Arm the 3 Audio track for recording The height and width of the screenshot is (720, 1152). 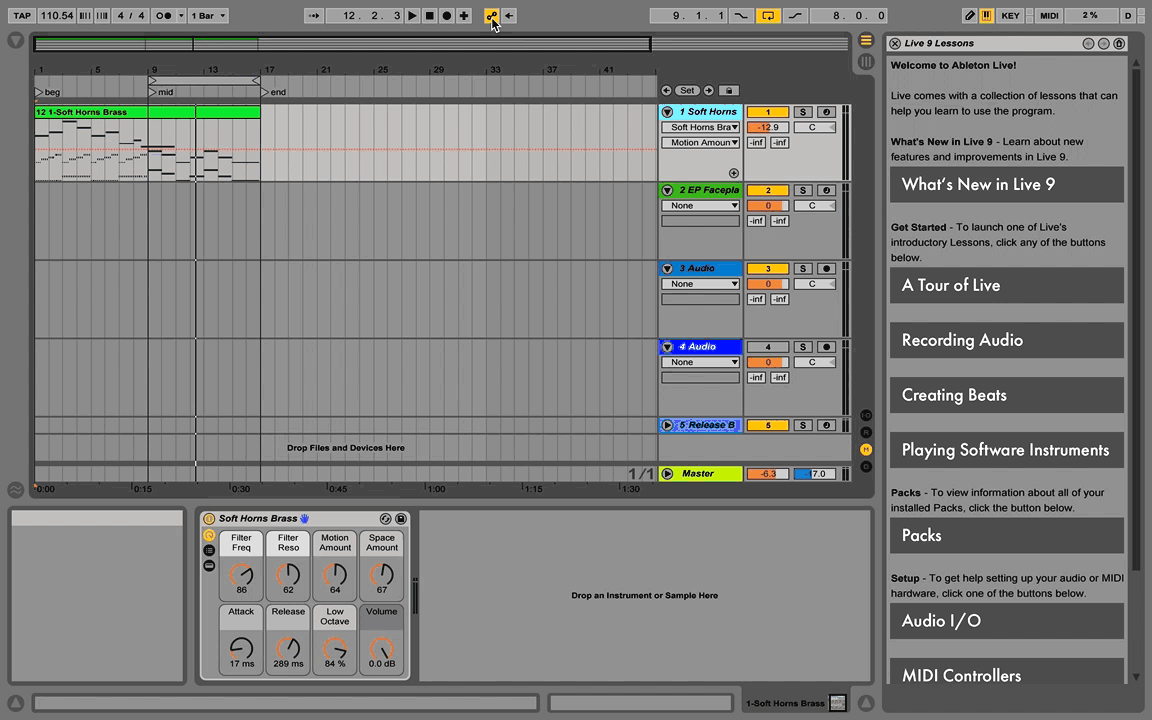tap(827, 269)
